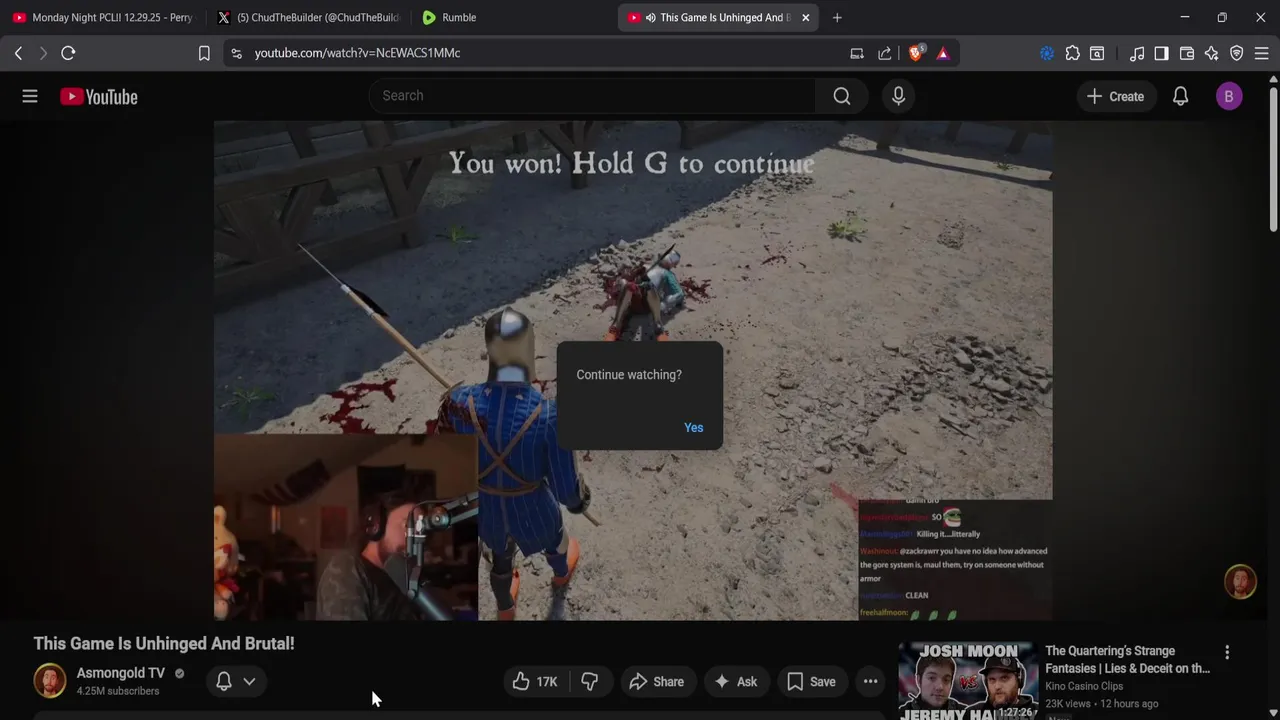Open options for the Quartering's recommended video
Screen dimensions: 1280x720
tap(1227, 652)
